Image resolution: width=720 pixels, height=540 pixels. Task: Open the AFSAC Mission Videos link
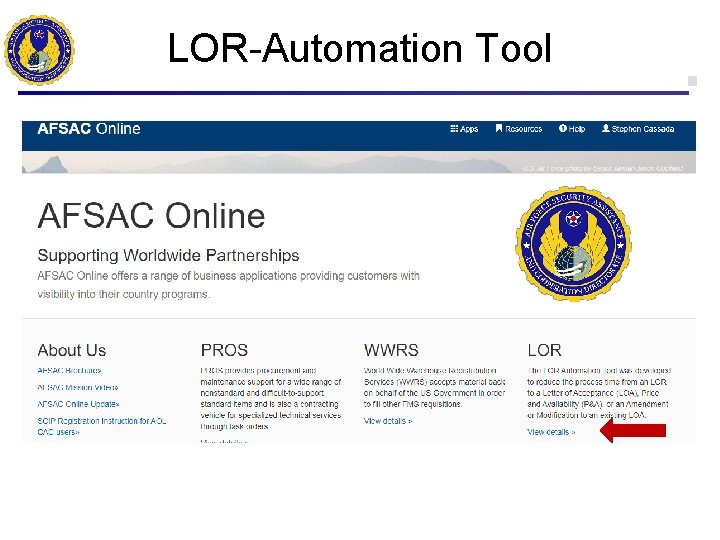click(x=78, y=388)
